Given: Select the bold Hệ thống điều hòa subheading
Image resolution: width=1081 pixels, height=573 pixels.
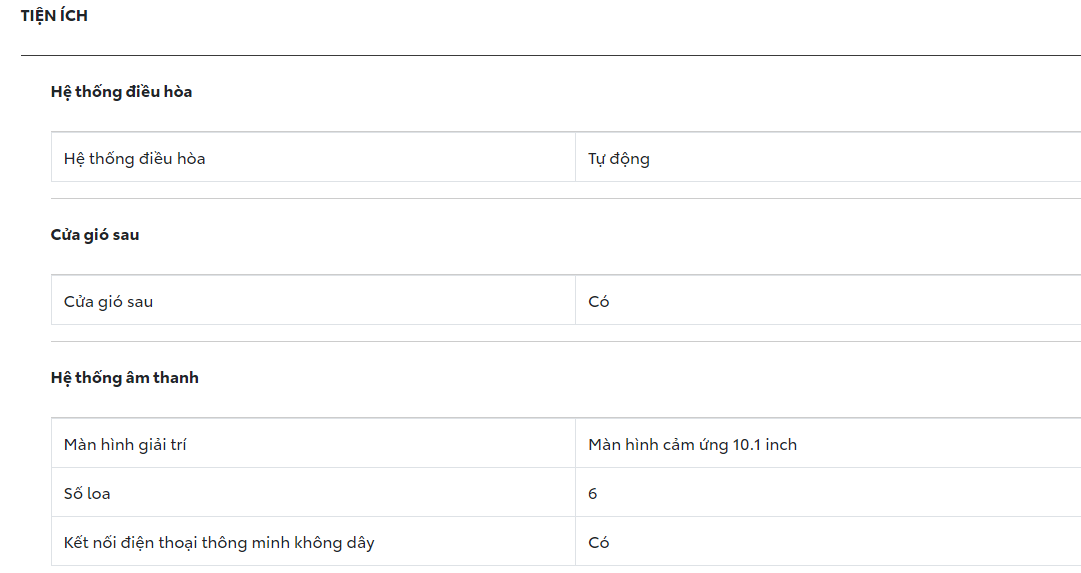Looking at the screenshot, I should (121, 92).
